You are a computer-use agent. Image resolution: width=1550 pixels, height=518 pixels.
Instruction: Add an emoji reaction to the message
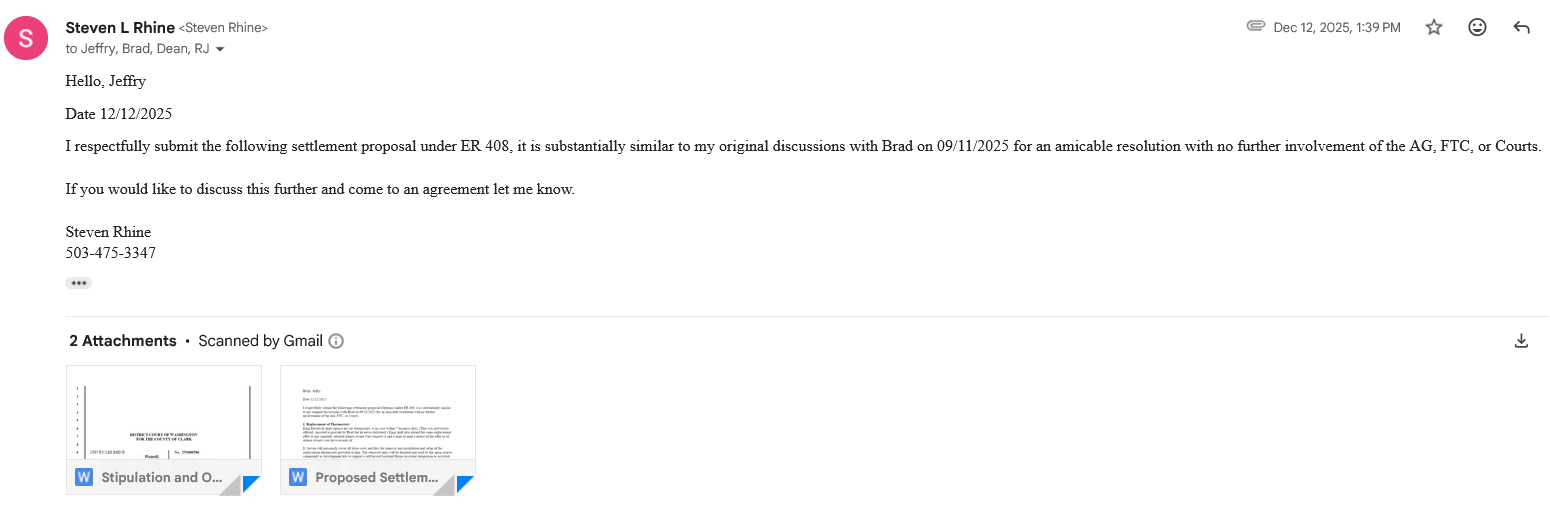(x=1477, y=28)
